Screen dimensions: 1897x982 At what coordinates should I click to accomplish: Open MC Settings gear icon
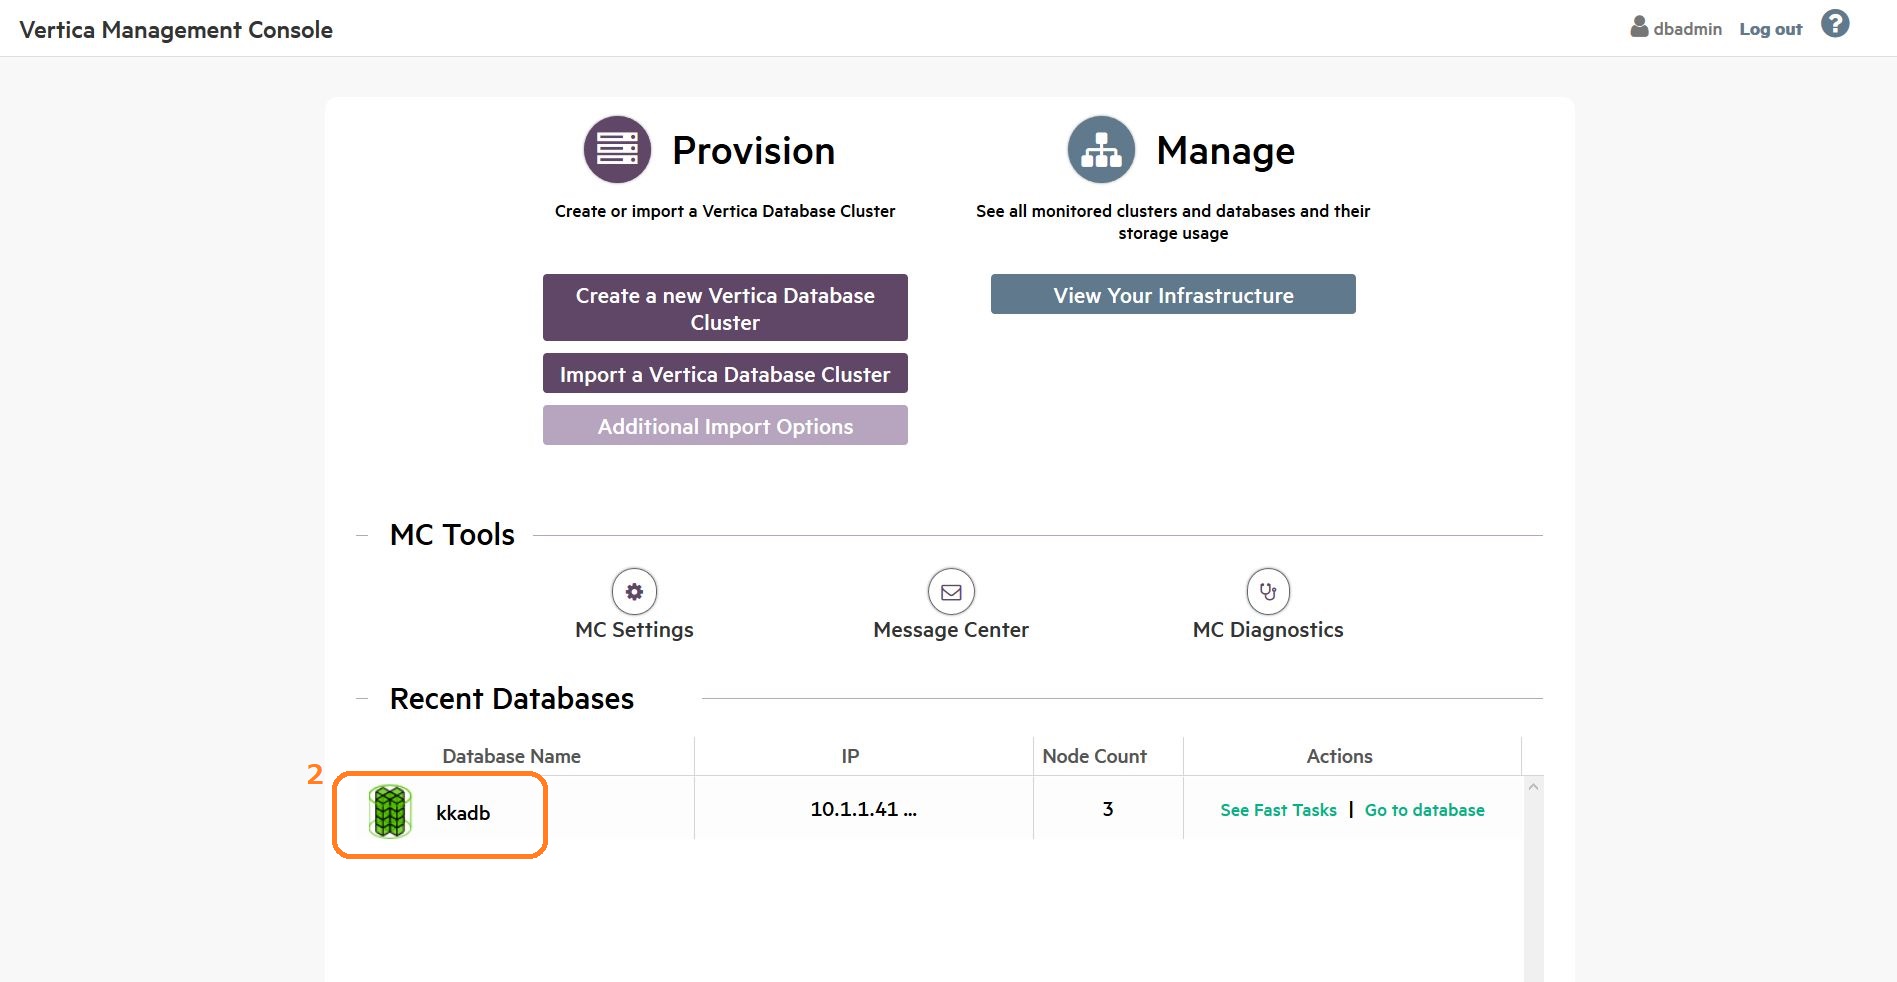point(634,592)
